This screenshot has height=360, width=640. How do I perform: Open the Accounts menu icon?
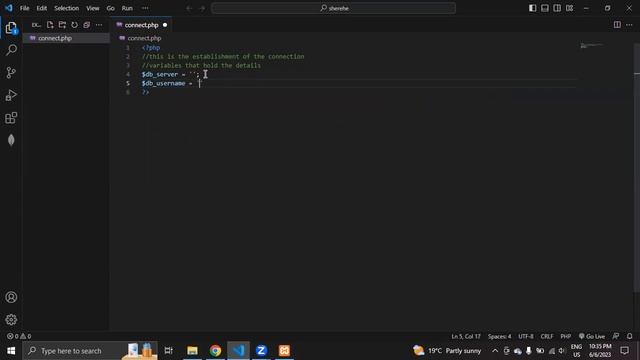coord(11,297)
